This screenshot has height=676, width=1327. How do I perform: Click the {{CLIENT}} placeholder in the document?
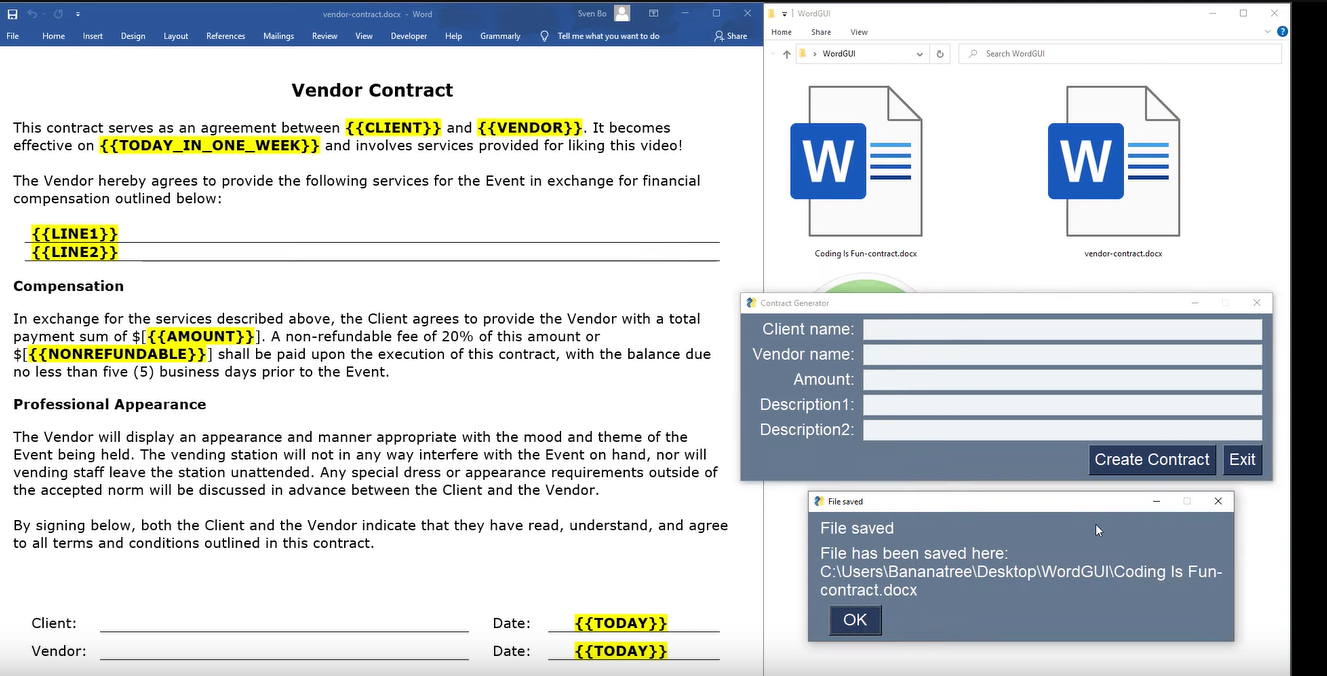click(x=393, y=128)
